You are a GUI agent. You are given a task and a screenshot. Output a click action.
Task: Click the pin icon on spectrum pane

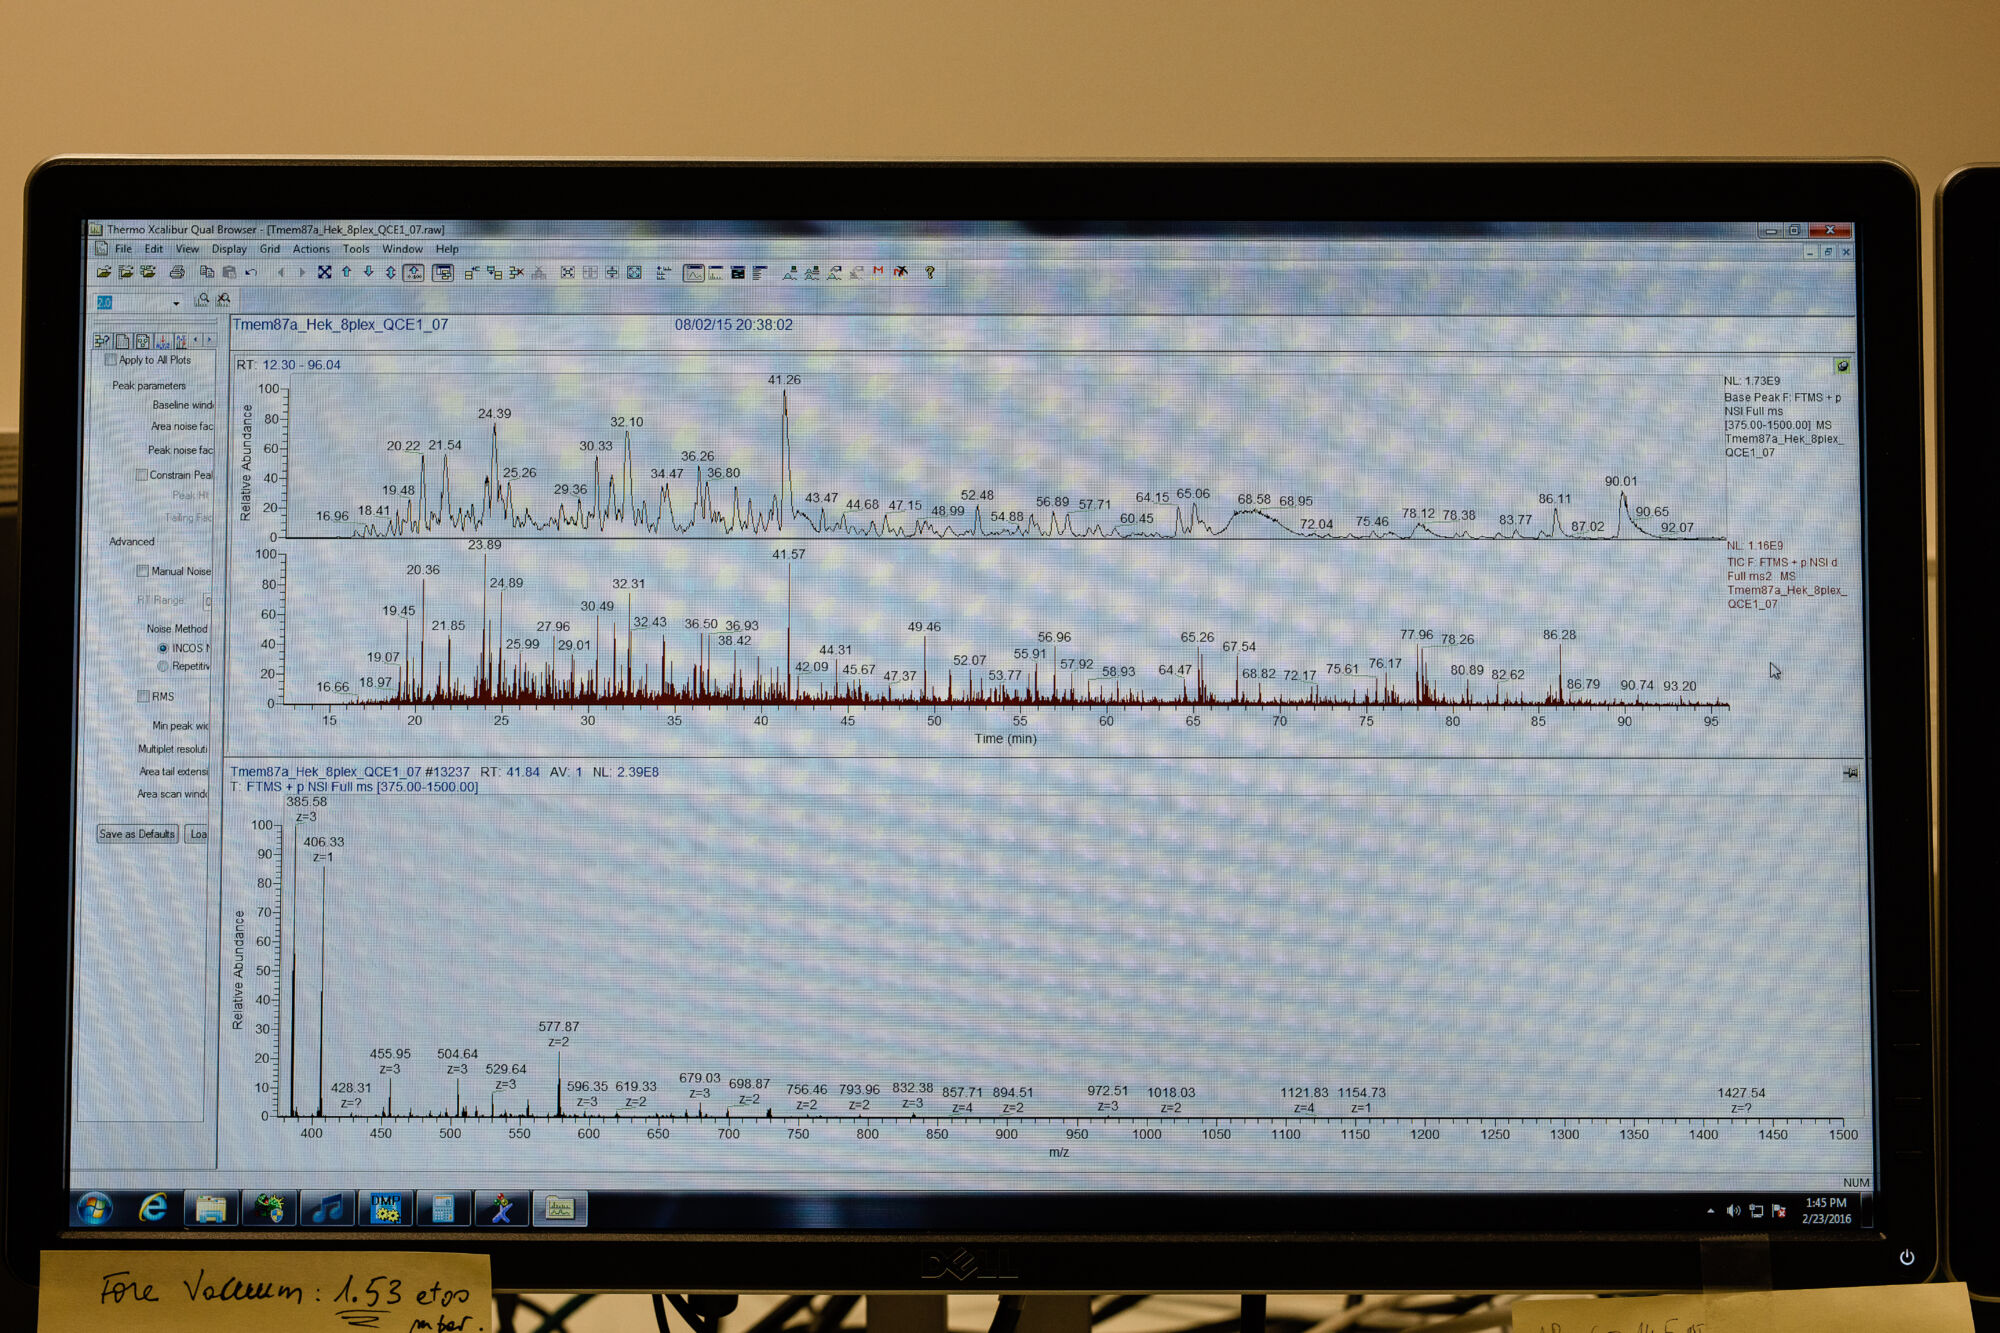pos(1851,773)
